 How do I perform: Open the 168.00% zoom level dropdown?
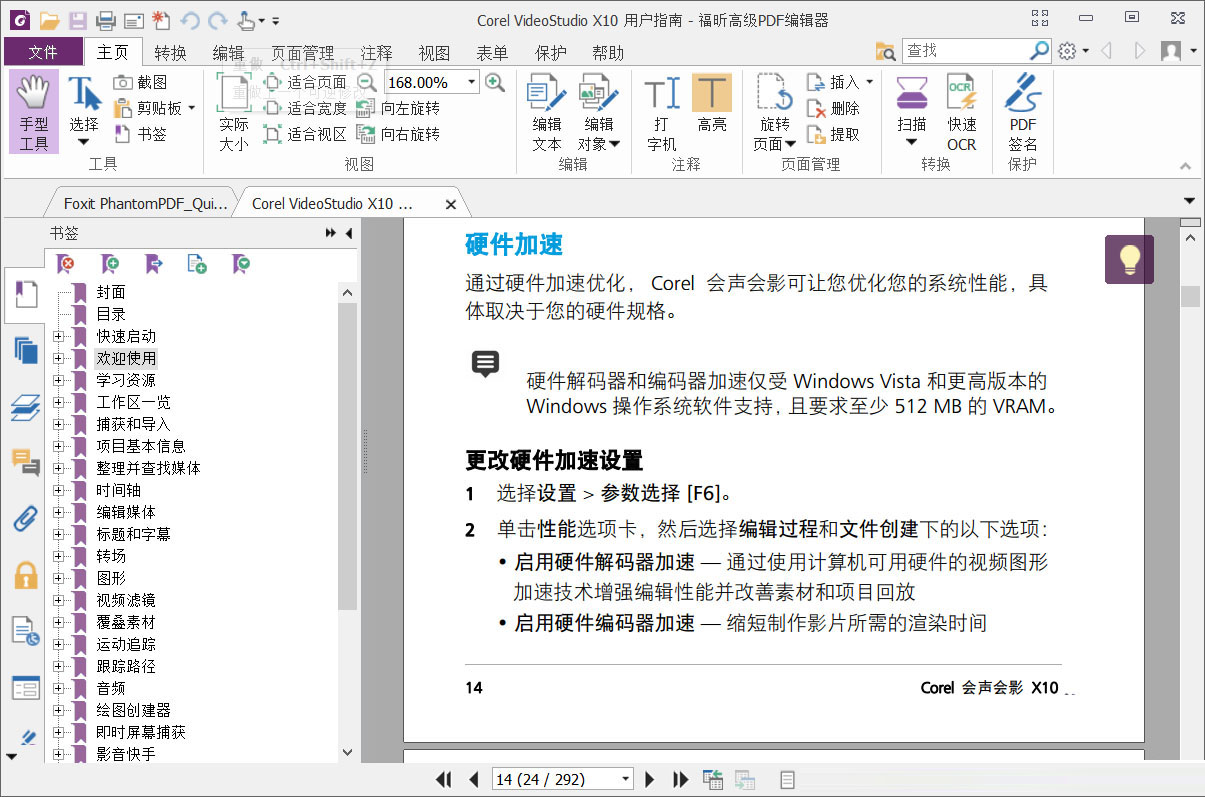472,82
